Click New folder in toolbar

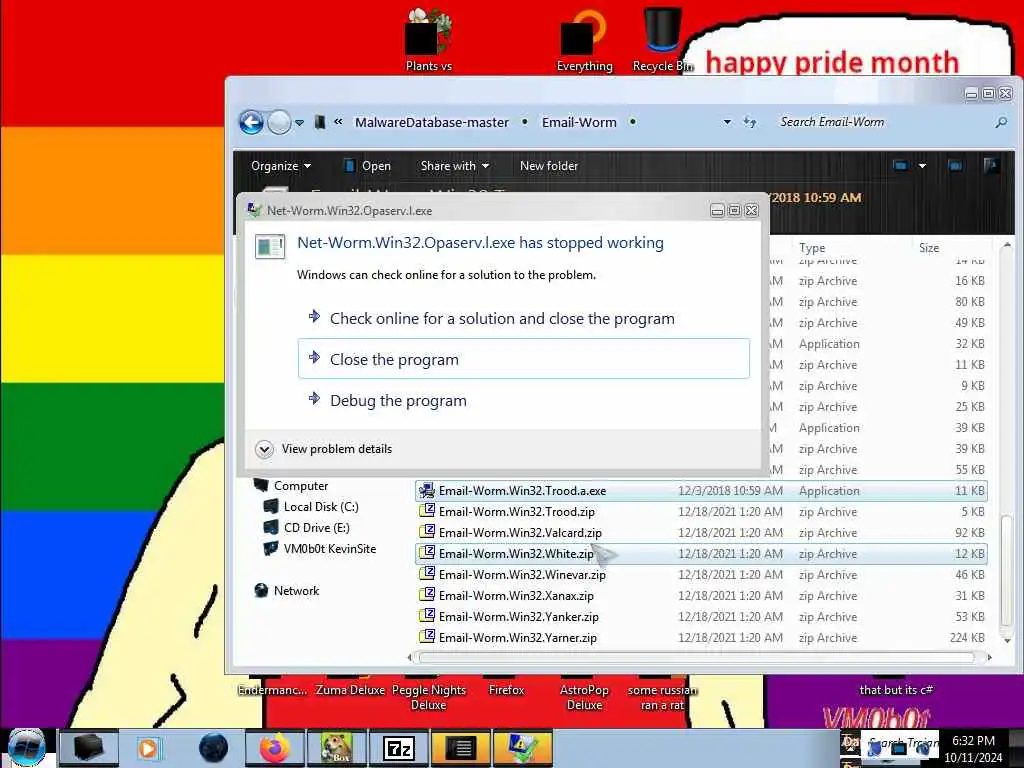(549, 166)
